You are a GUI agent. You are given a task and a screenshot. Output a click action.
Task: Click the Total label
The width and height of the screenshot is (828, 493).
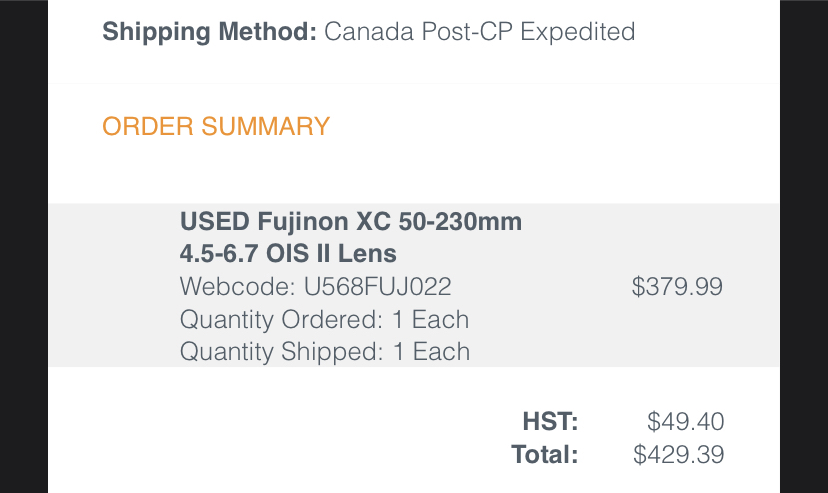pos(545,455)
